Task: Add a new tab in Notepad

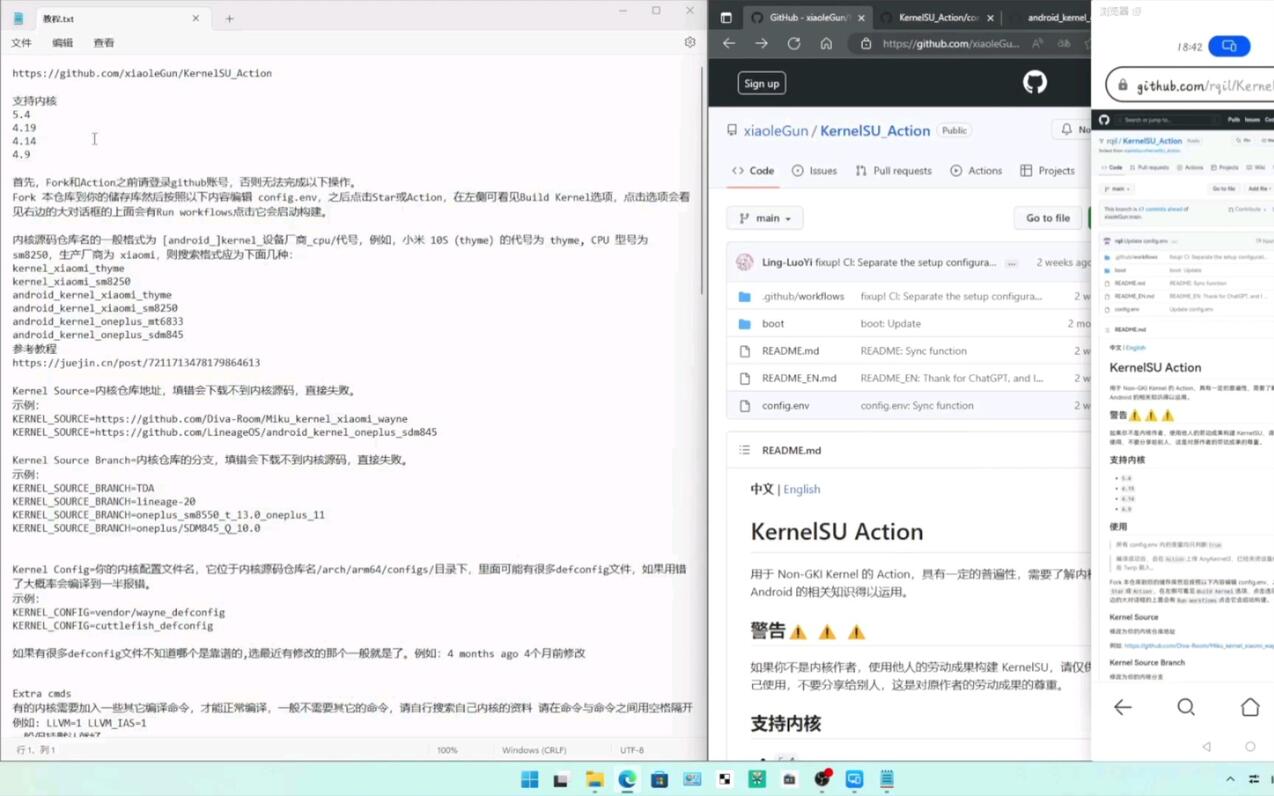Action: (x=229, y=18)
